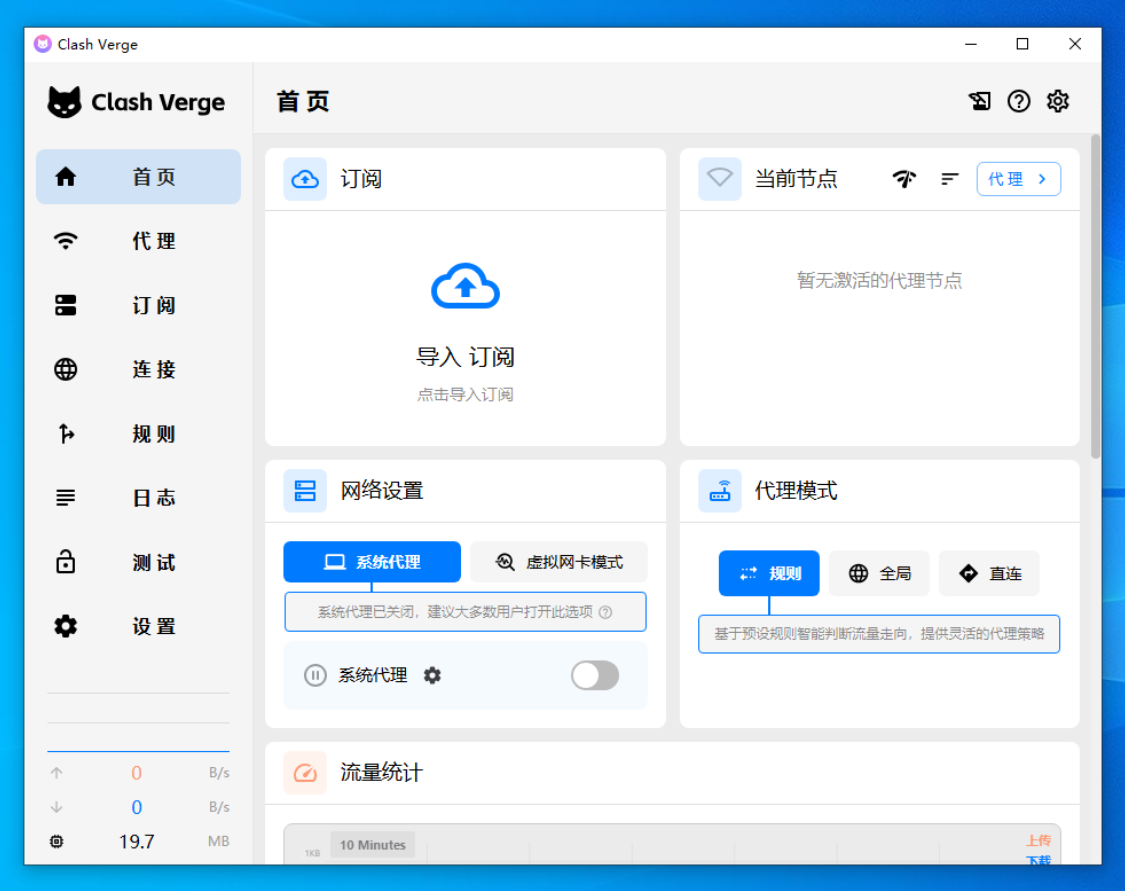Screen dimensions: 1125x891
Task: Change the 10 Minutes time range
Action: 373,845
